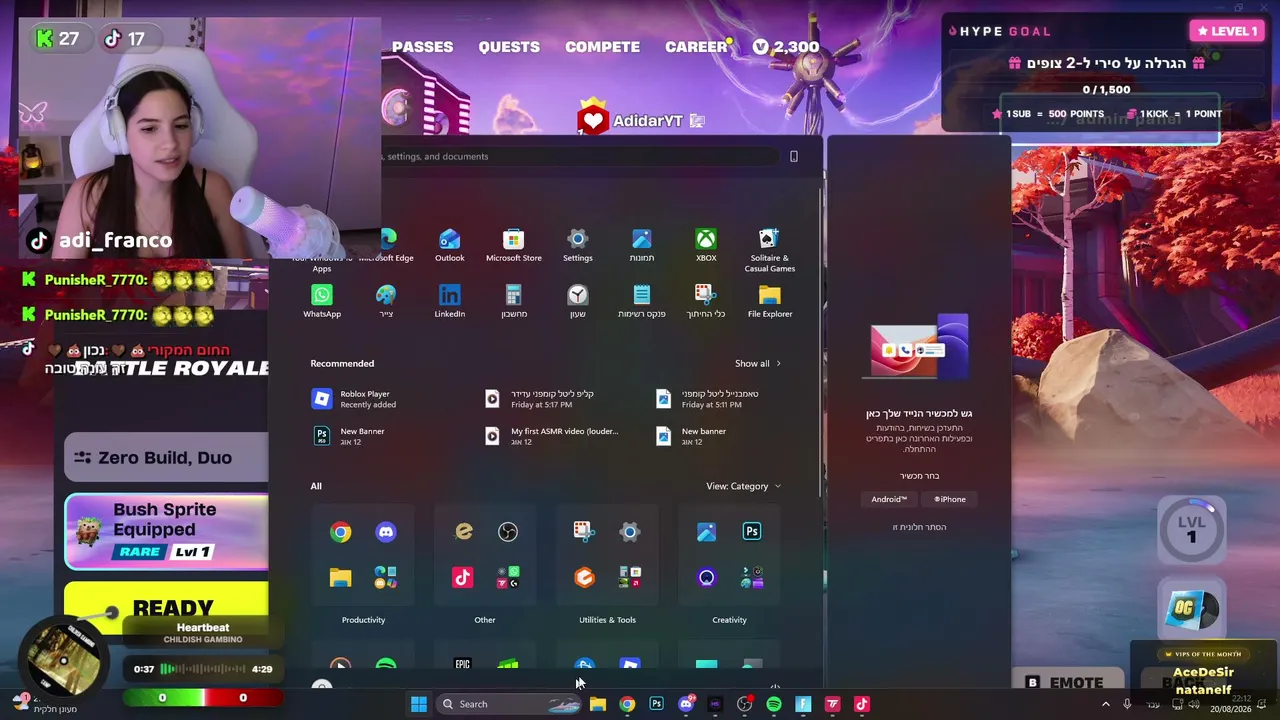1280x720 pixels.
Task: Open TikTok in the Other category
Action: [x=462, y=577]
